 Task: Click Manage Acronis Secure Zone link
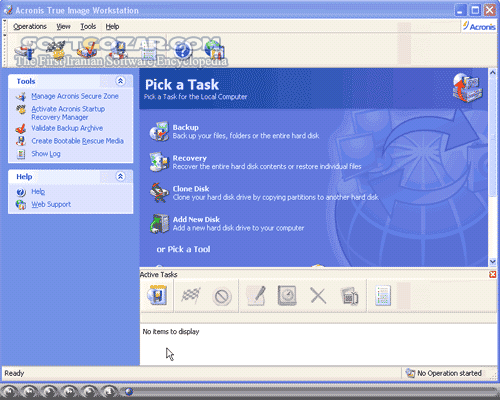75,96
